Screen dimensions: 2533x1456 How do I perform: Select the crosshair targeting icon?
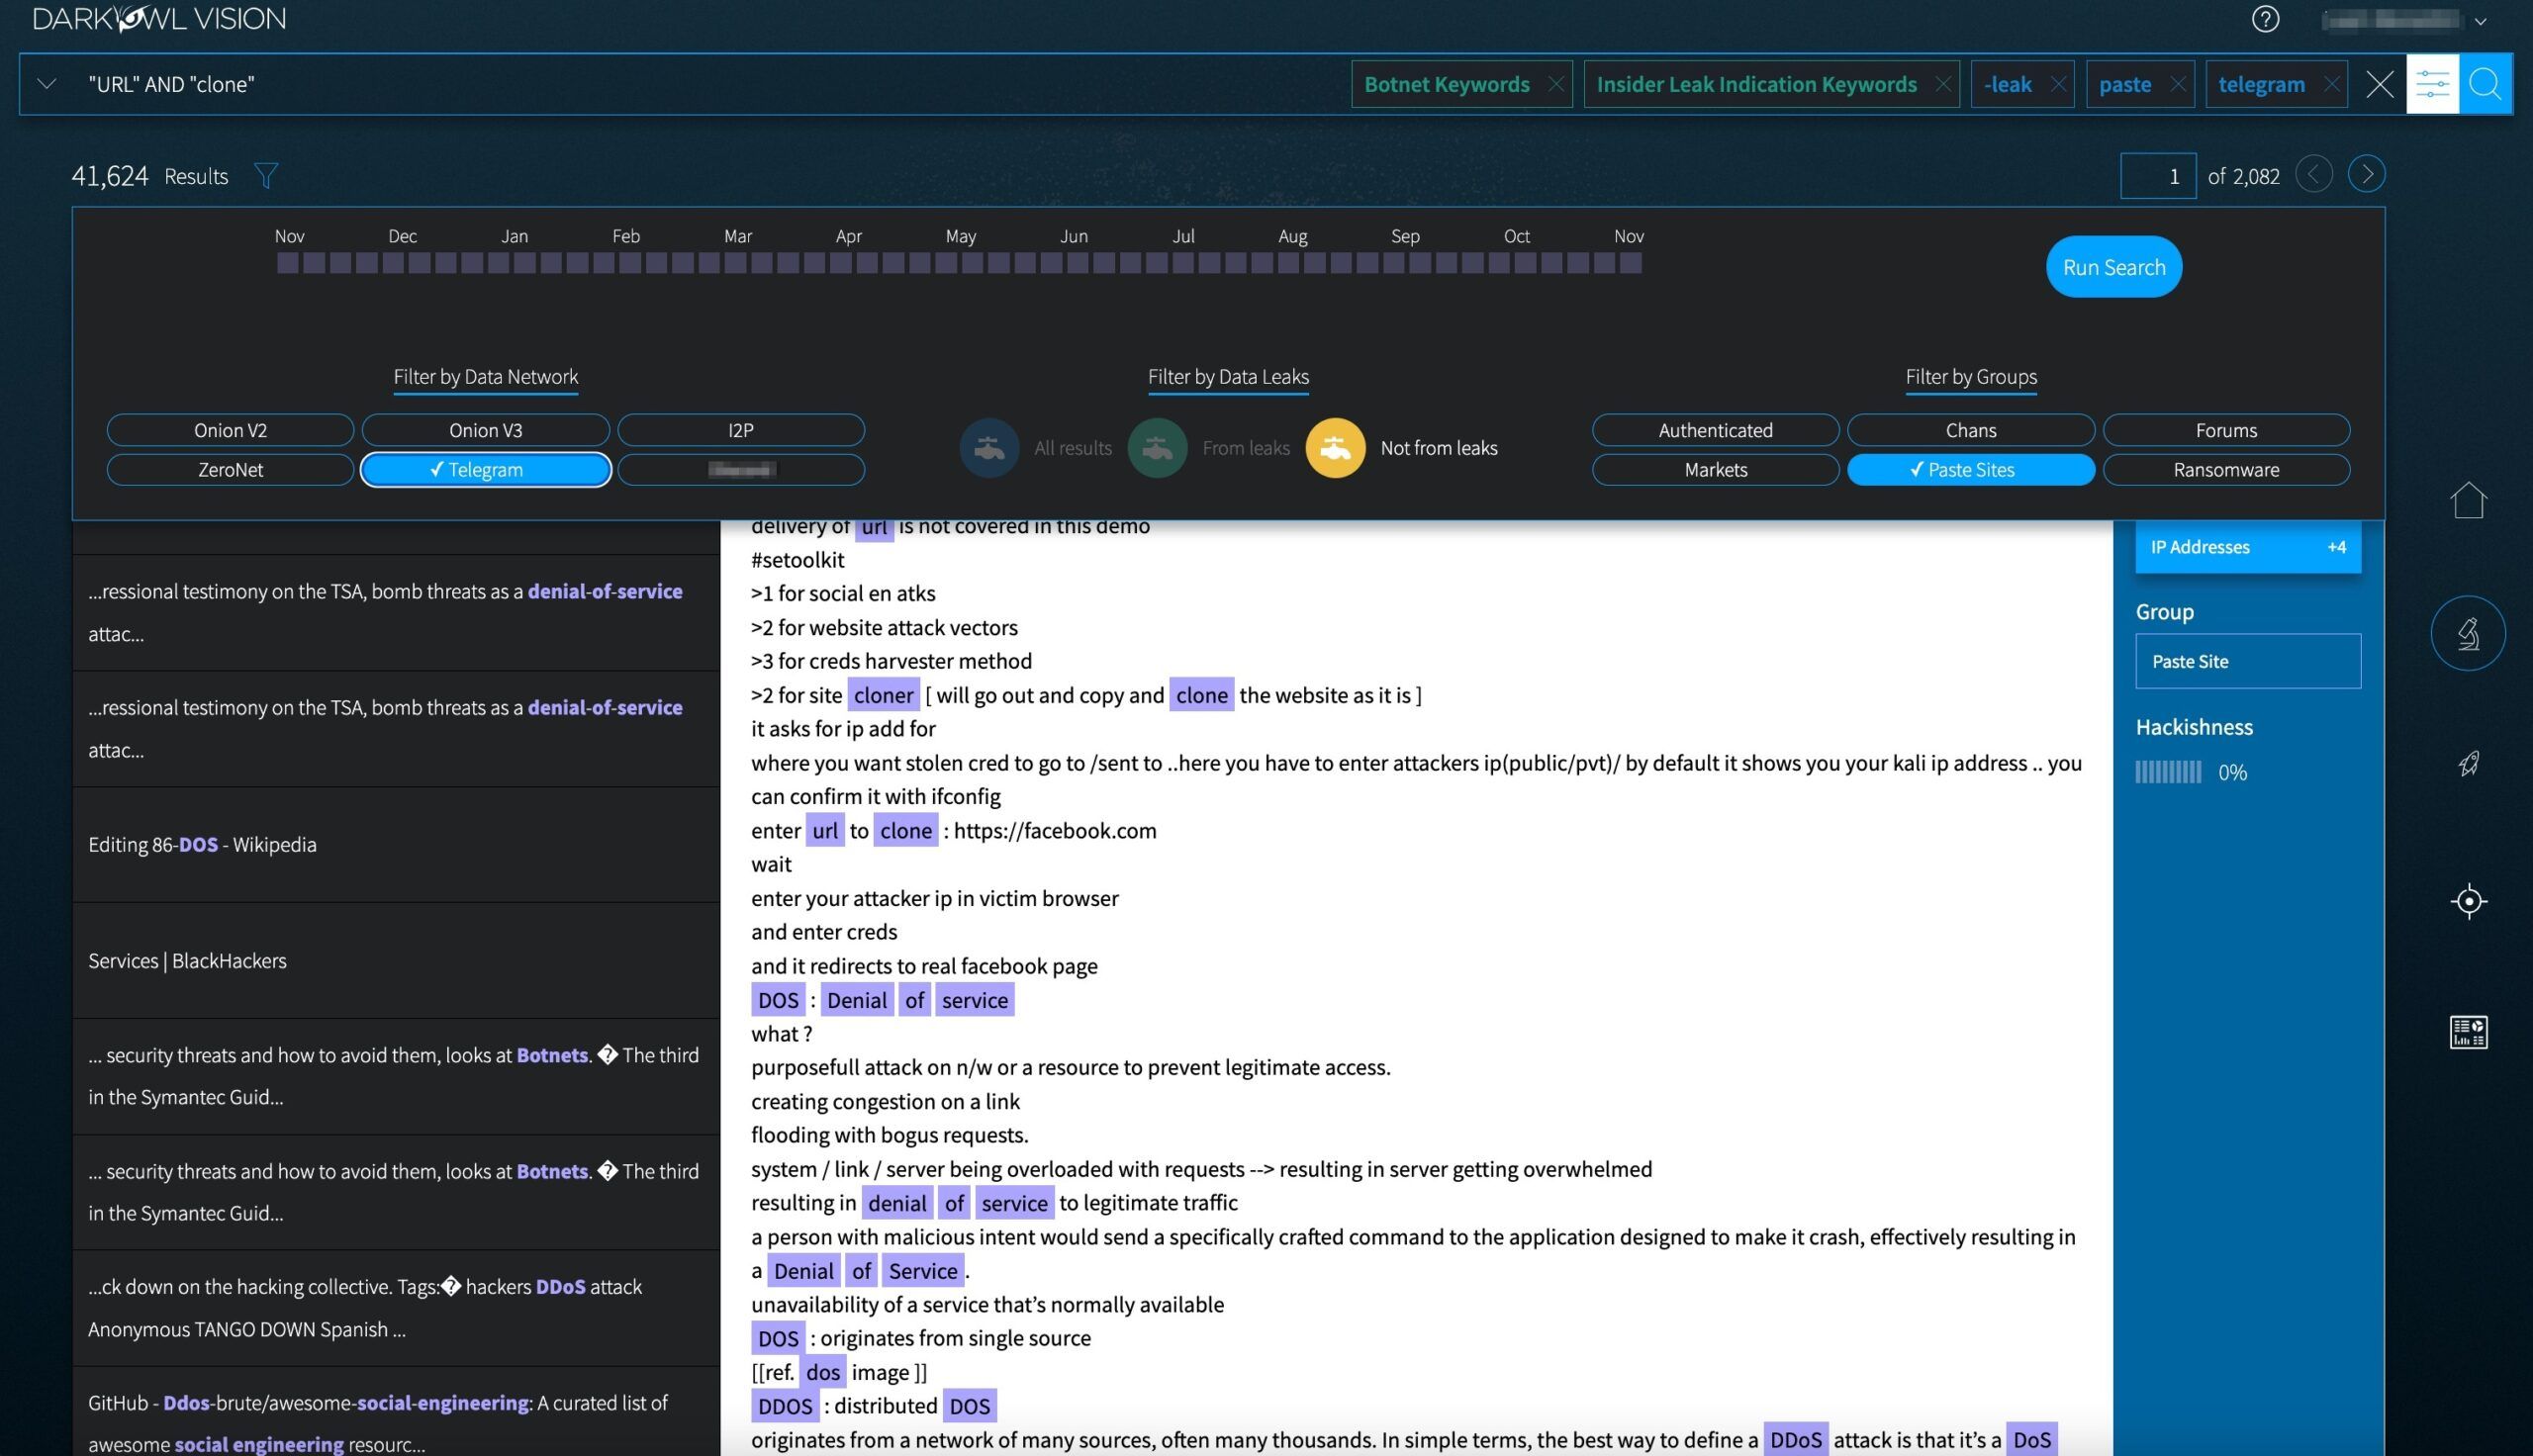(2468, 901)
